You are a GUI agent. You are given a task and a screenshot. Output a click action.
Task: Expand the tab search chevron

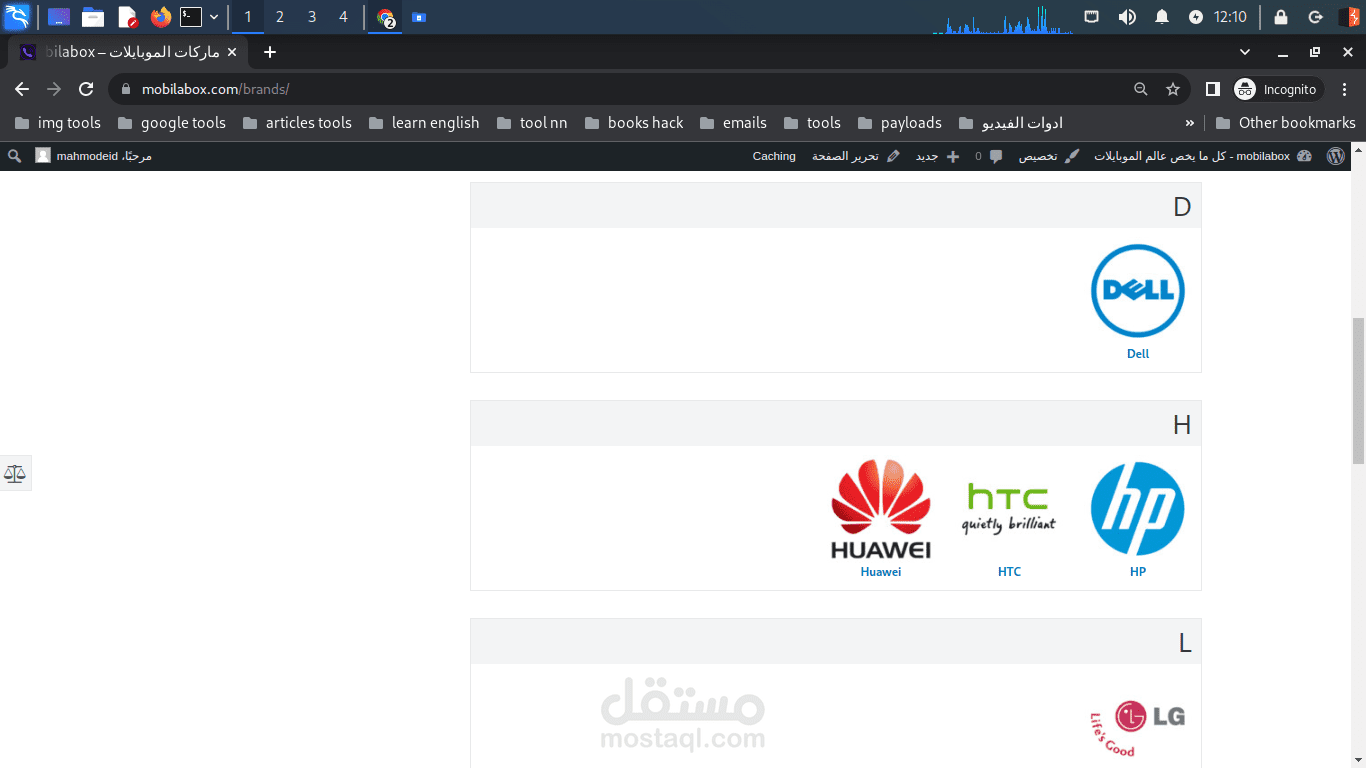tap(1245, 52)
